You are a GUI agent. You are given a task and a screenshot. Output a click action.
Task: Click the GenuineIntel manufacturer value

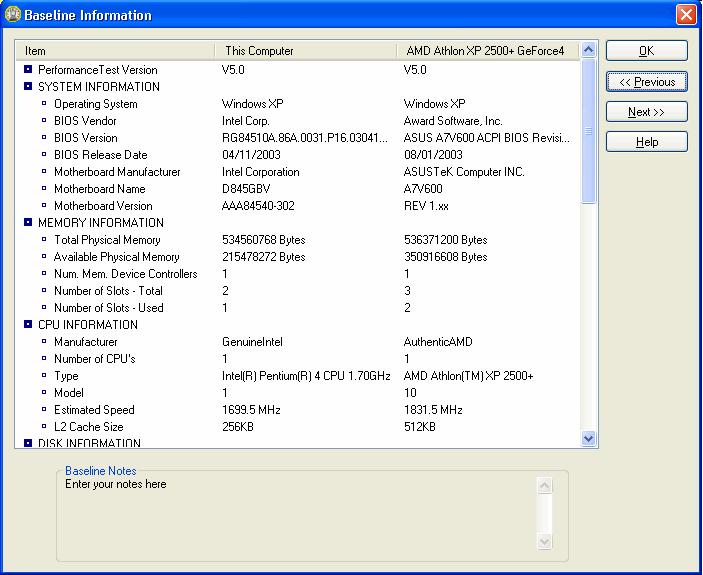(252, 342)
